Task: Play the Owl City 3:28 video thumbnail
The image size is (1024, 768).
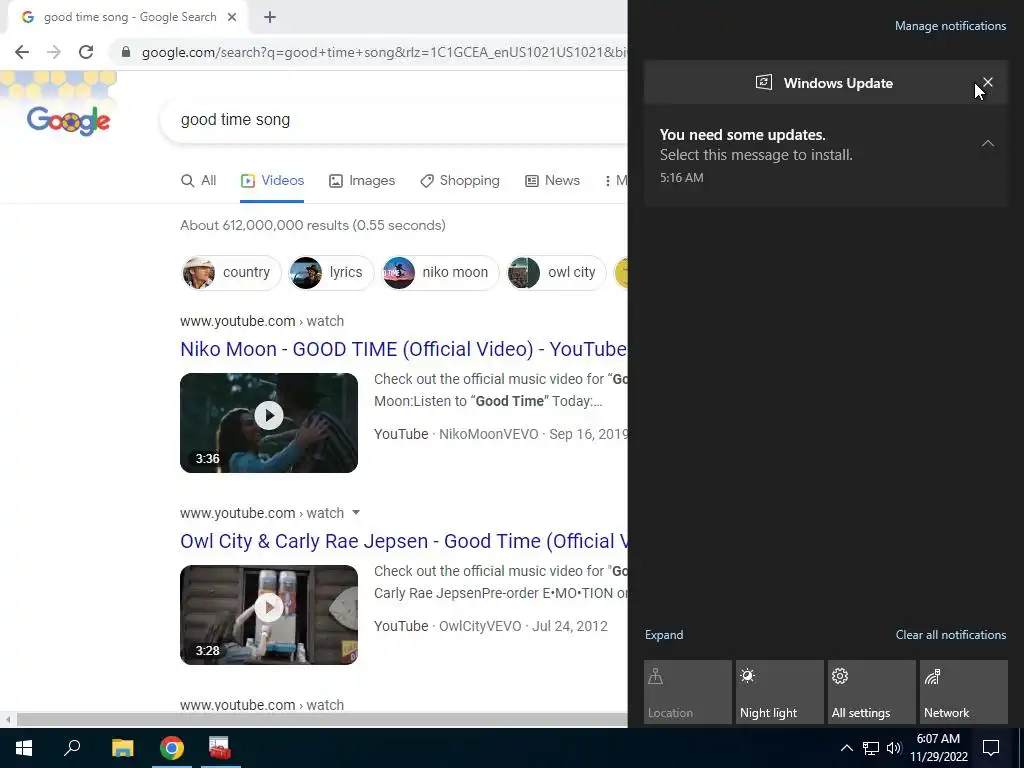Action: pos(269,615)
